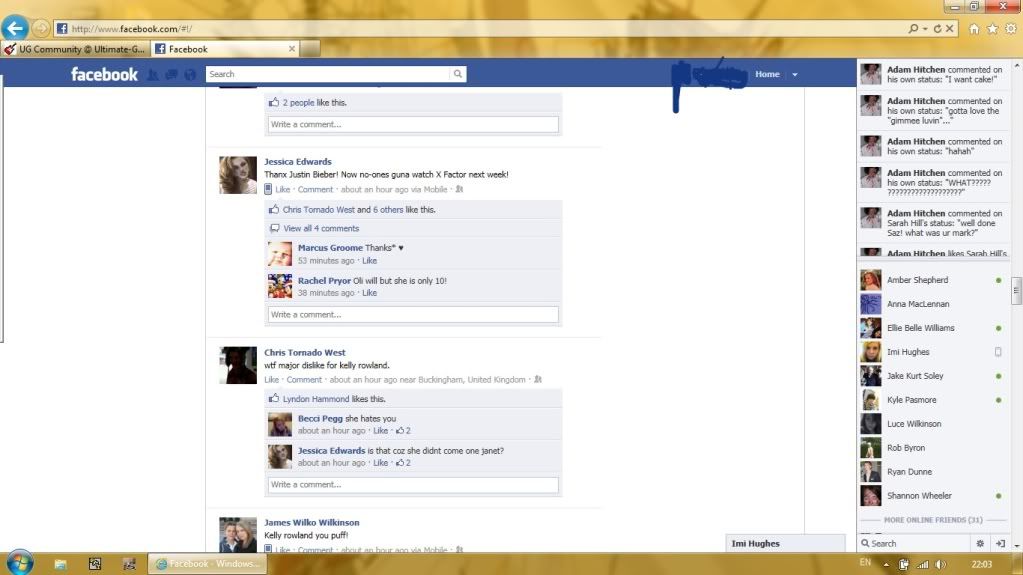Image resolution: width=1023 pixels, height=575 pixels.
Task: Click the browser back arrow button
Action: [x=15, y=28]
